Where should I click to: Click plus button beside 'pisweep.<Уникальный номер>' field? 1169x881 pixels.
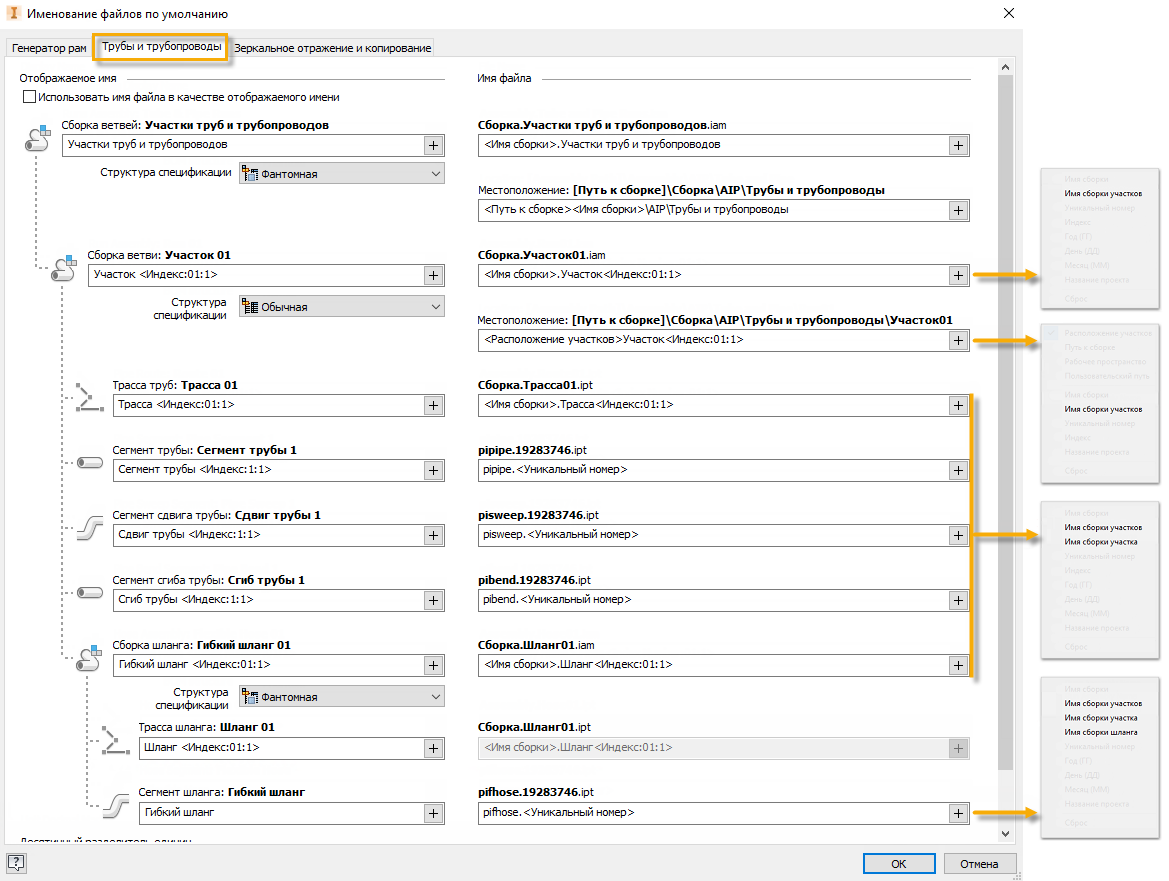point(958,535)
